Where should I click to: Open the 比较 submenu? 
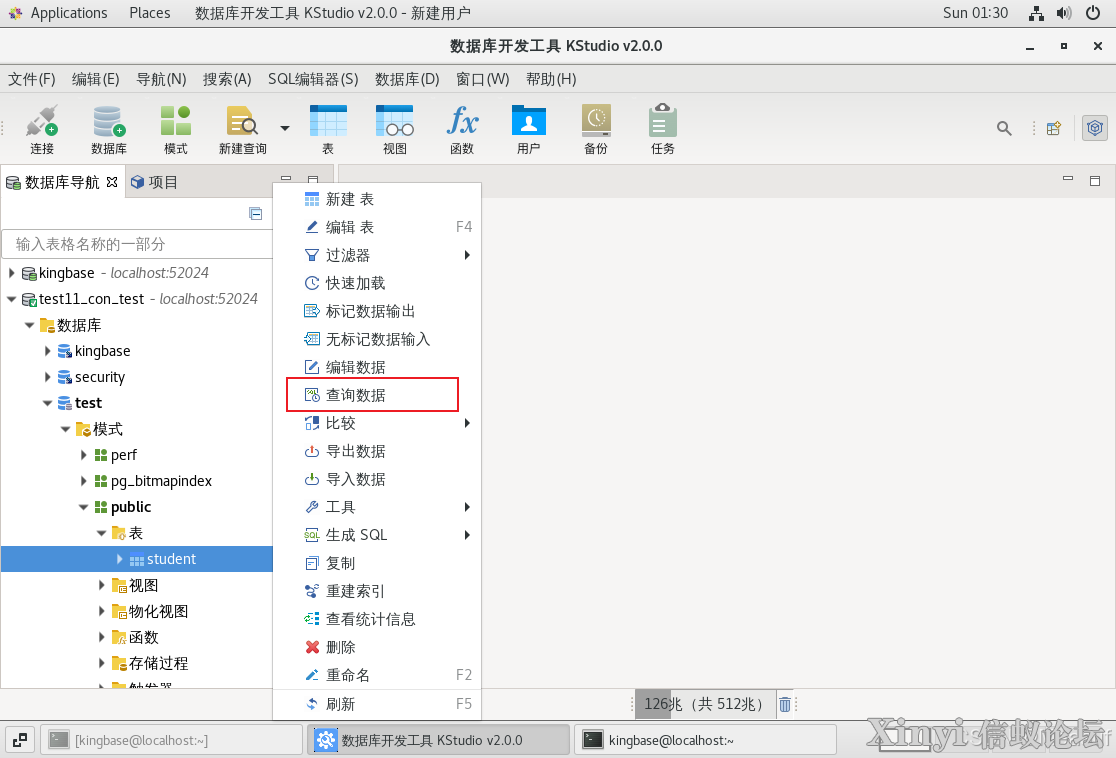(x=377, y=423)
